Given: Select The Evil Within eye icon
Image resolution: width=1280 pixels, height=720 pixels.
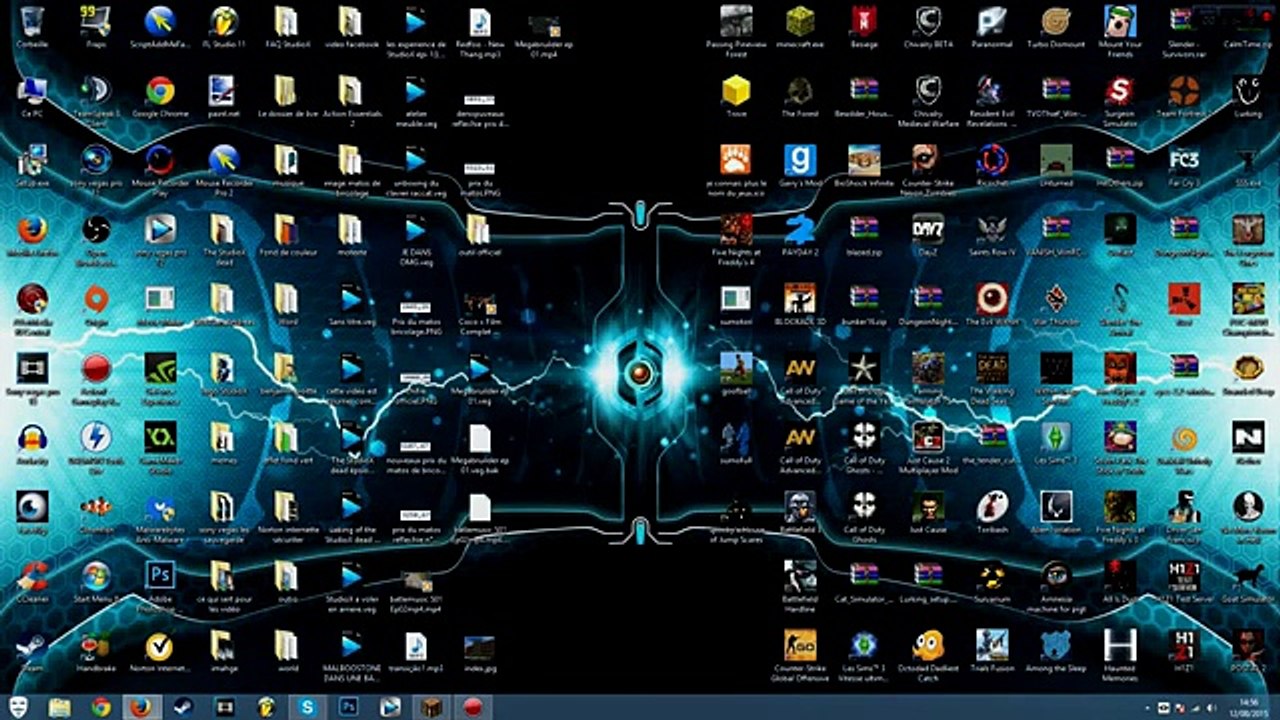Looking at the screenshot, I should [x=992, y=298].
